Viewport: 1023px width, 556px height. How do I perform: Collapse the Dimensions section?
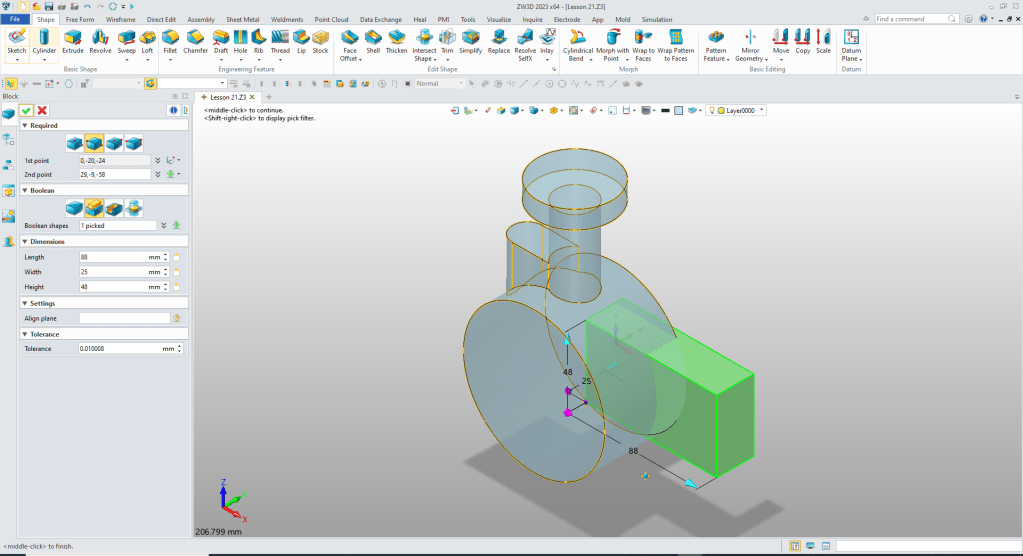coord(23,241)
